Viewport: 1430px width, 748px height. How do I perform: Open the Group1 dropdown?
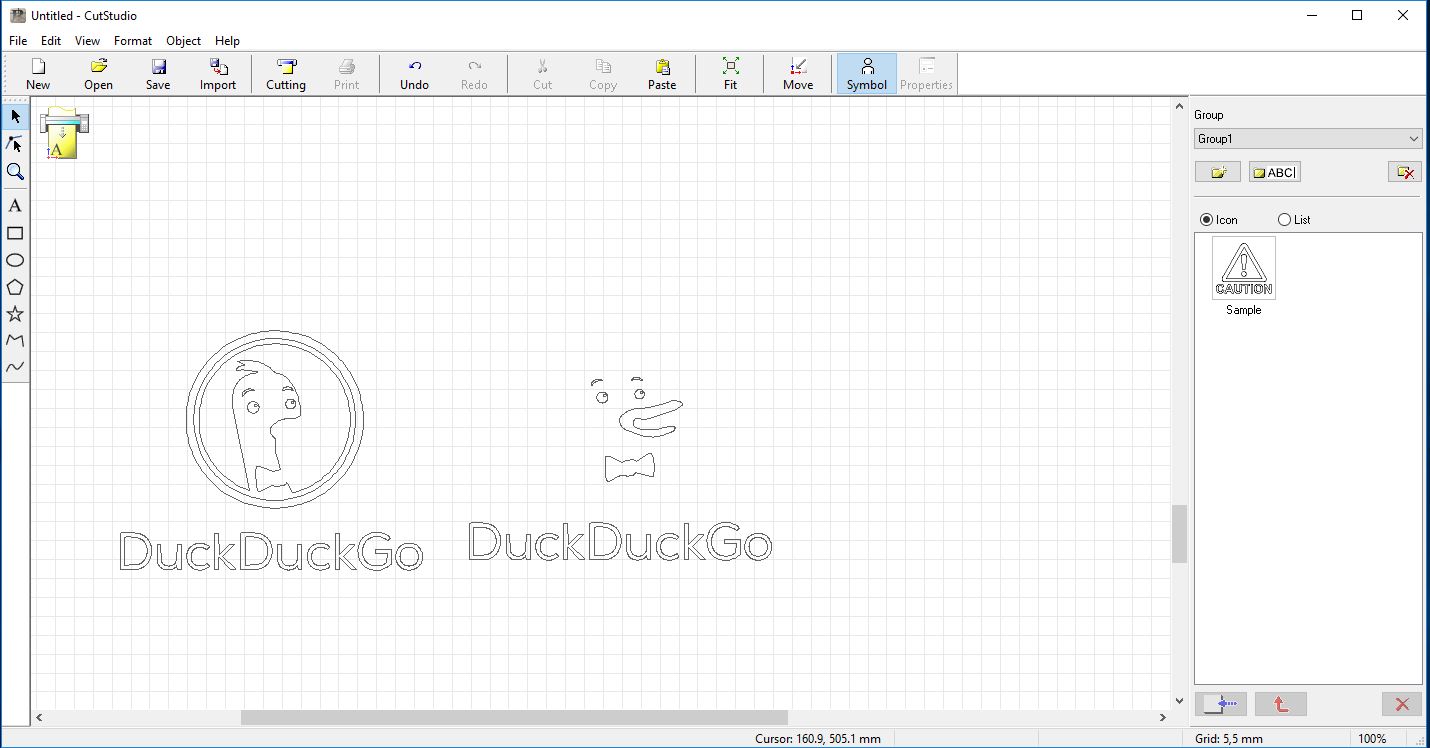click(1413, 138)
